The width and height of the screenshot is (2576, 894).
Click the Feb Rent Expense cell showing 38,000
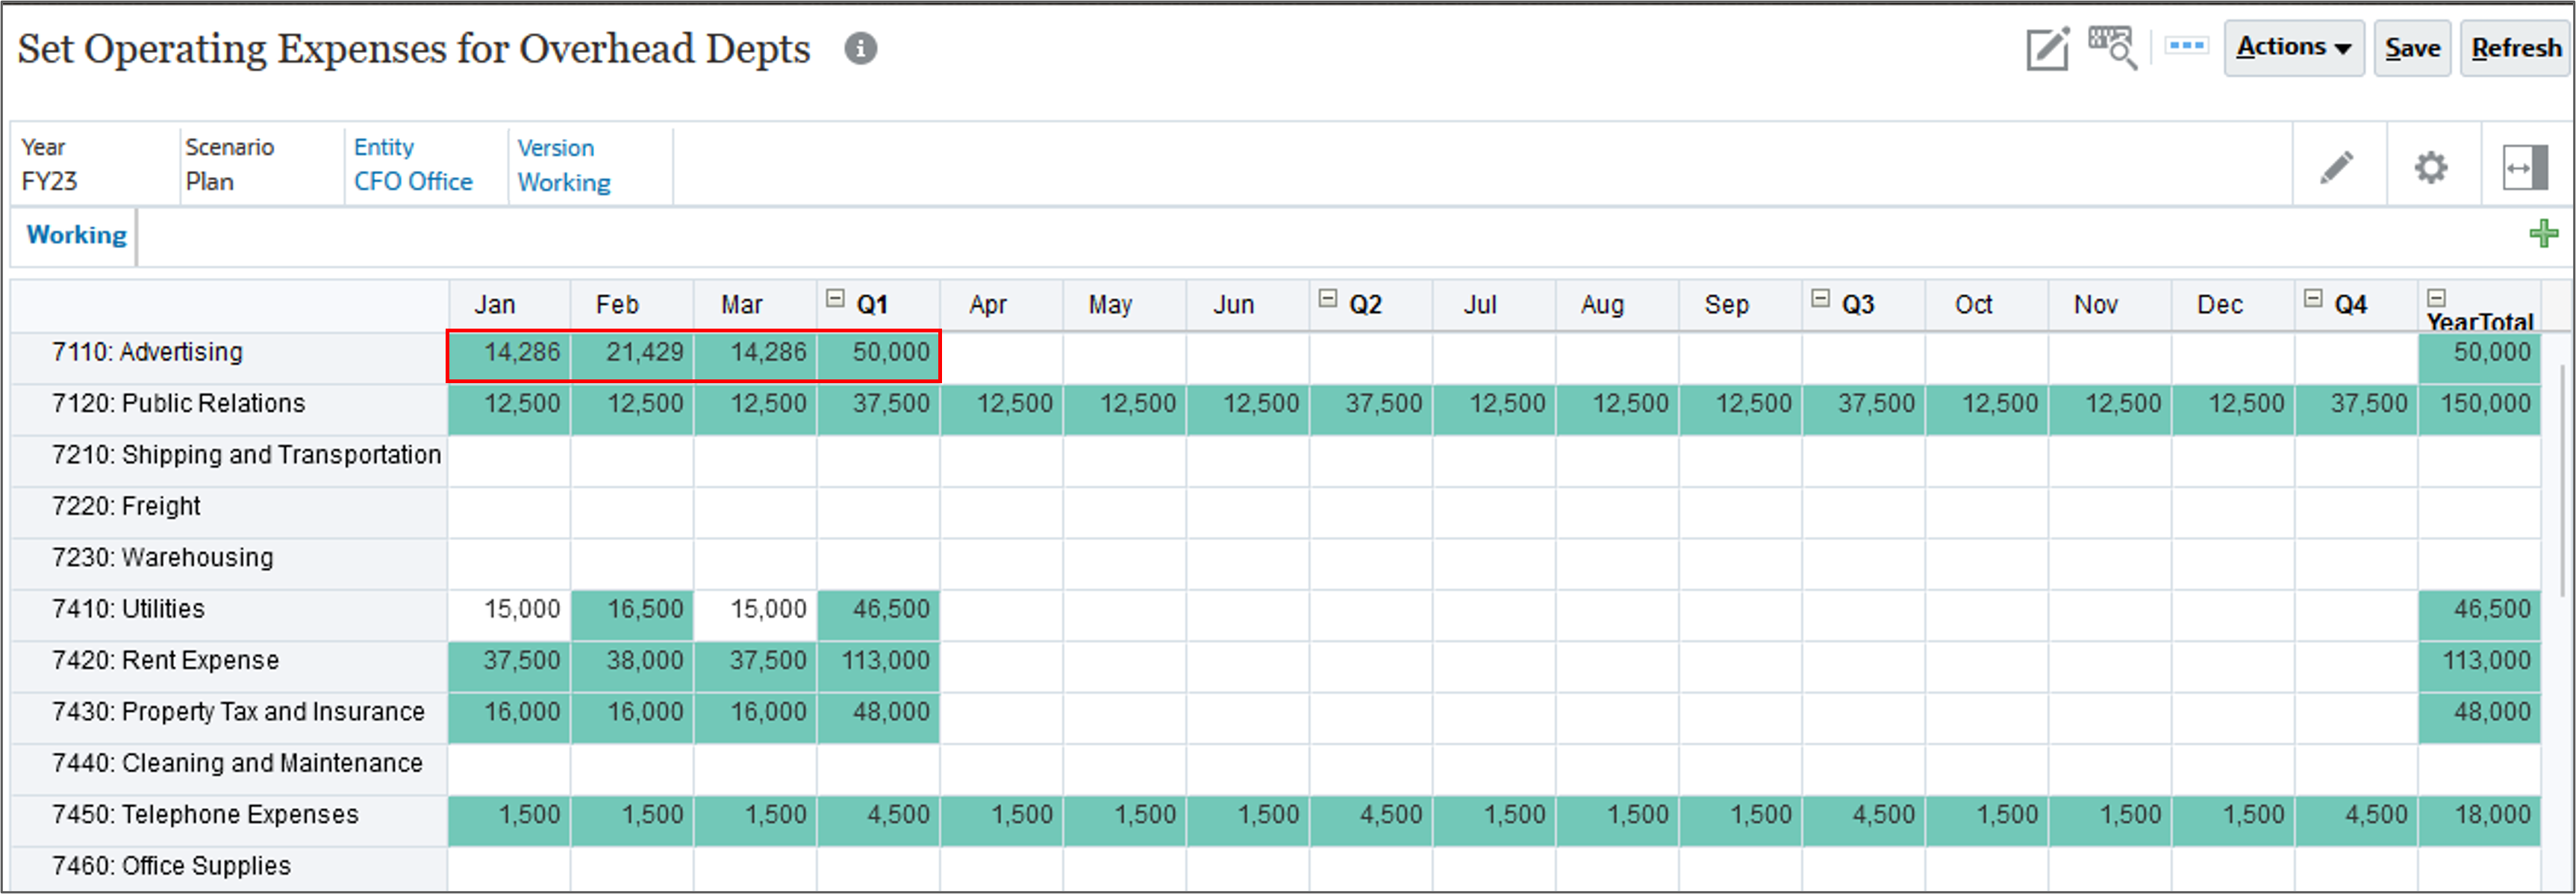[x=632, y=660]
